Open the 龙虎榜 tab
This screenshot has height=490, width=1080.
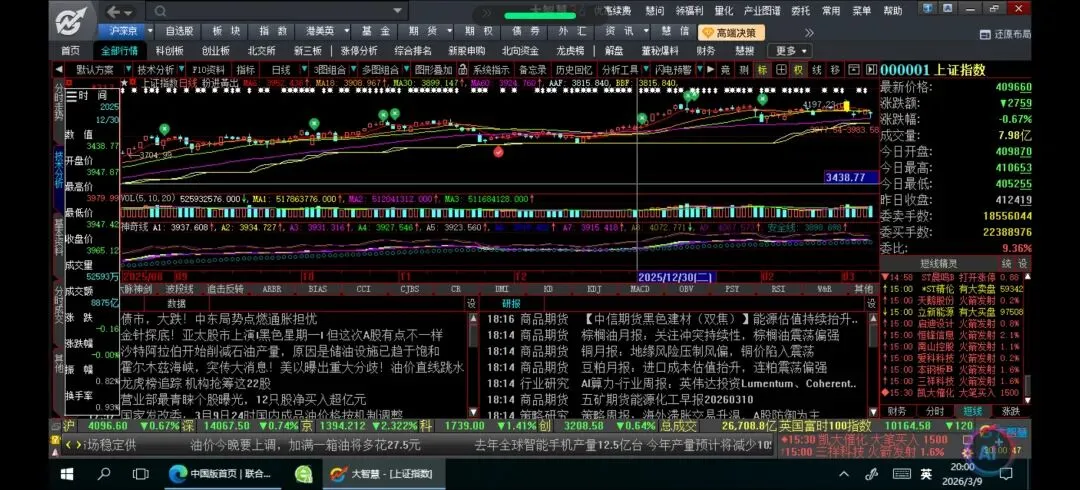[570, 51]
